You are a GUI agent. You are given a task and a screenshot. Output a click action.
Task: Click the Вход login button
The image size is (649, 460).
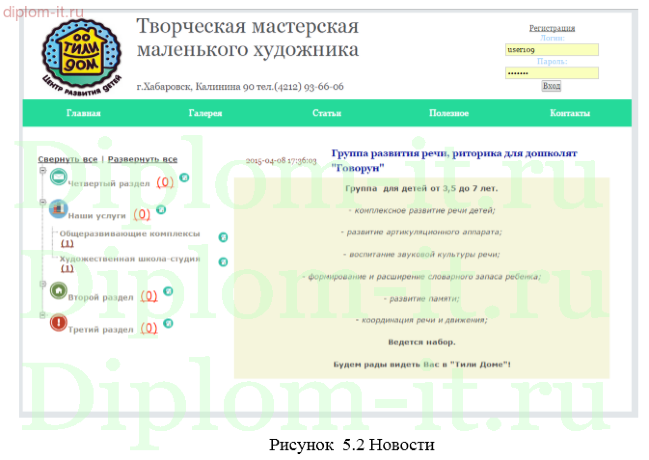551,86
